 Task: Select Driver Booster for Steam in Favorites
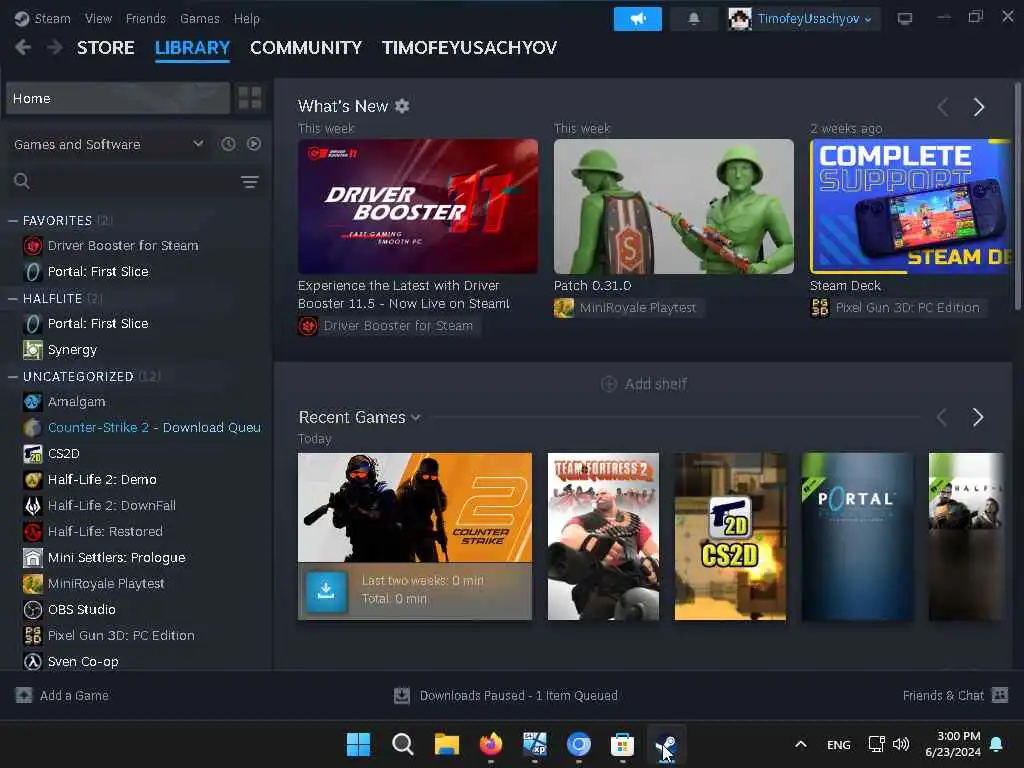[123, 246]
